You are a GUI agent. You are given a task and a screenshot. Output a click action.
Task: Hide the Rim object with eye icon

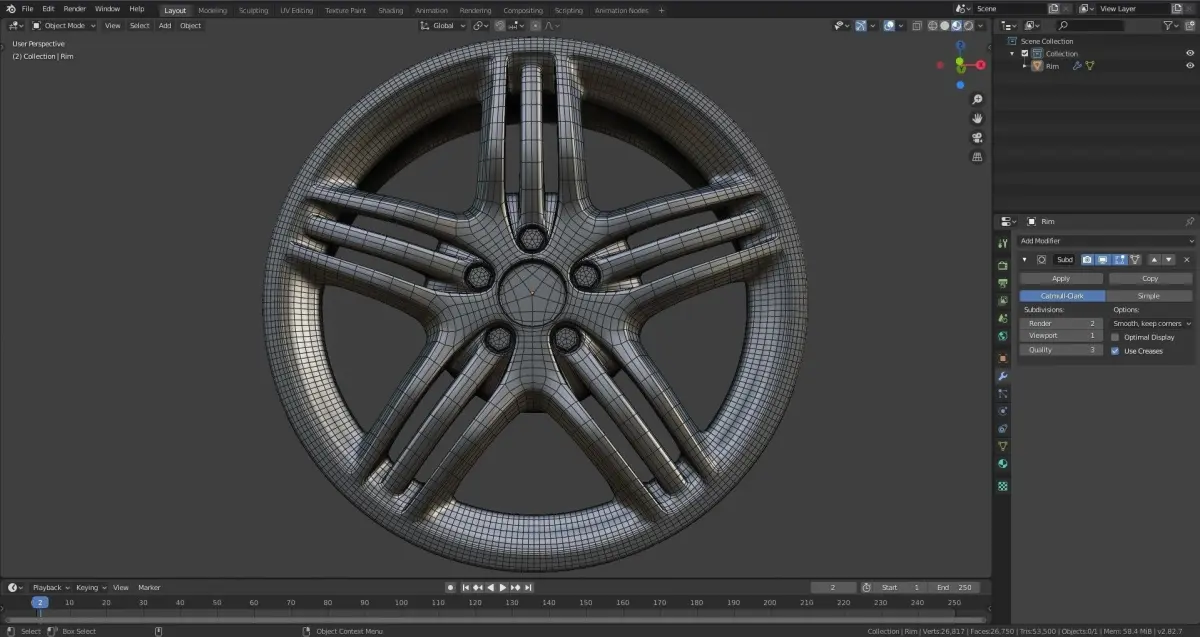tap(1190, 66)
